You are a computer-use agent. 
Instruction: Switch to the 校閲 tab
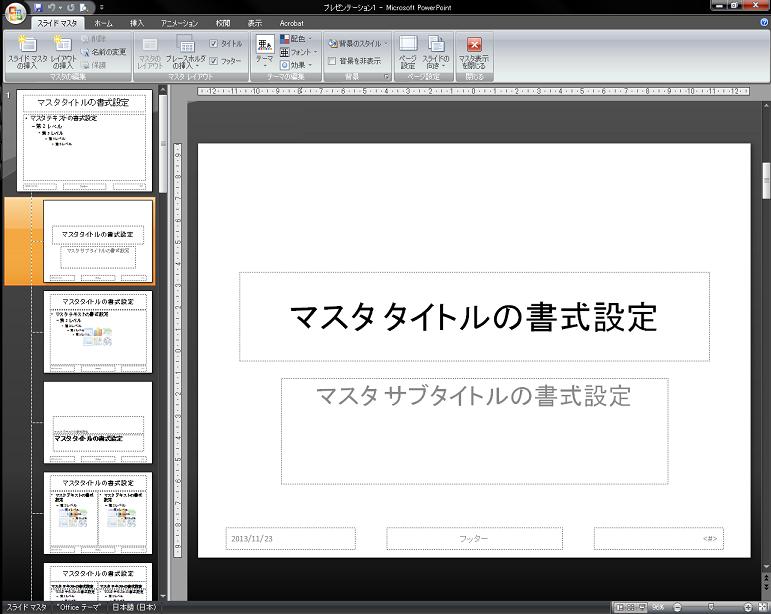[x=223, y=23]
